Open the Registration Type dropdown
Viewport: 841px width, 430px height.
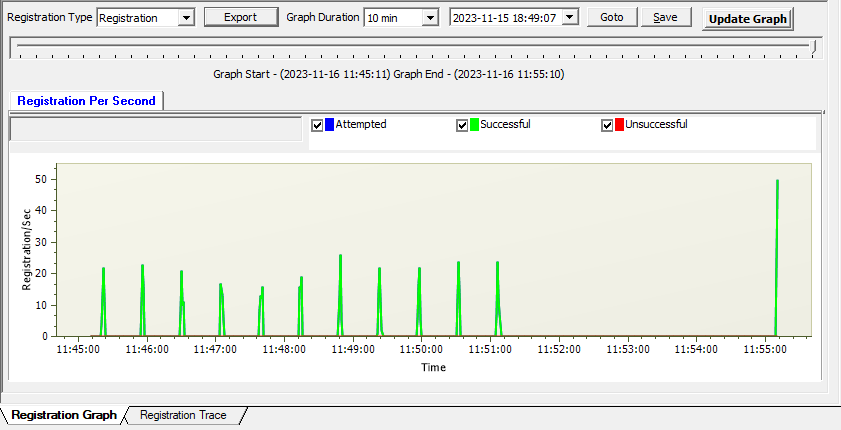click(x=186, y=18)
